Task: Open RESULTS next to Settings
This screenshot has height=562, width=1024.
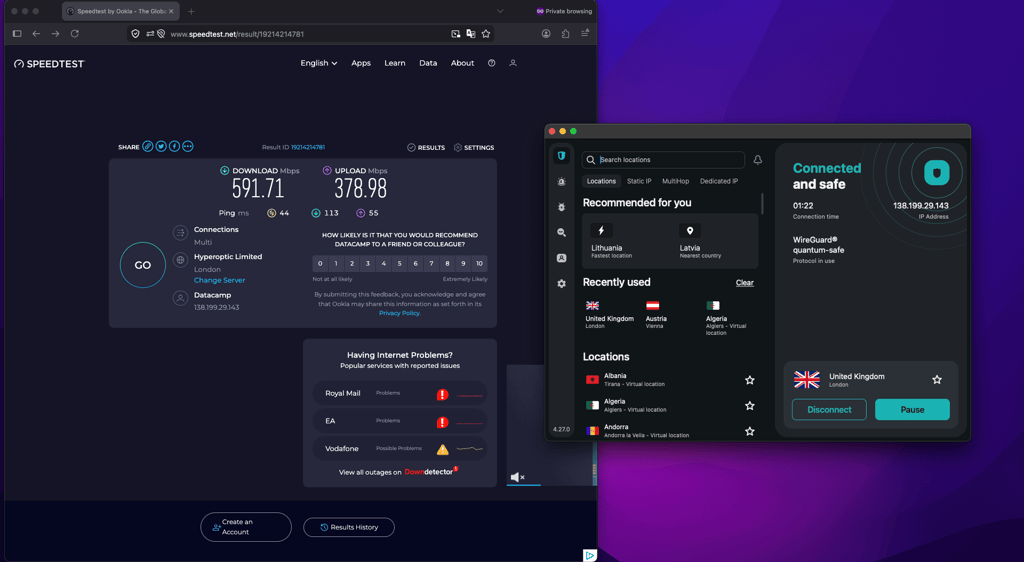Action: pyautogui.click(x=426, y=148)
